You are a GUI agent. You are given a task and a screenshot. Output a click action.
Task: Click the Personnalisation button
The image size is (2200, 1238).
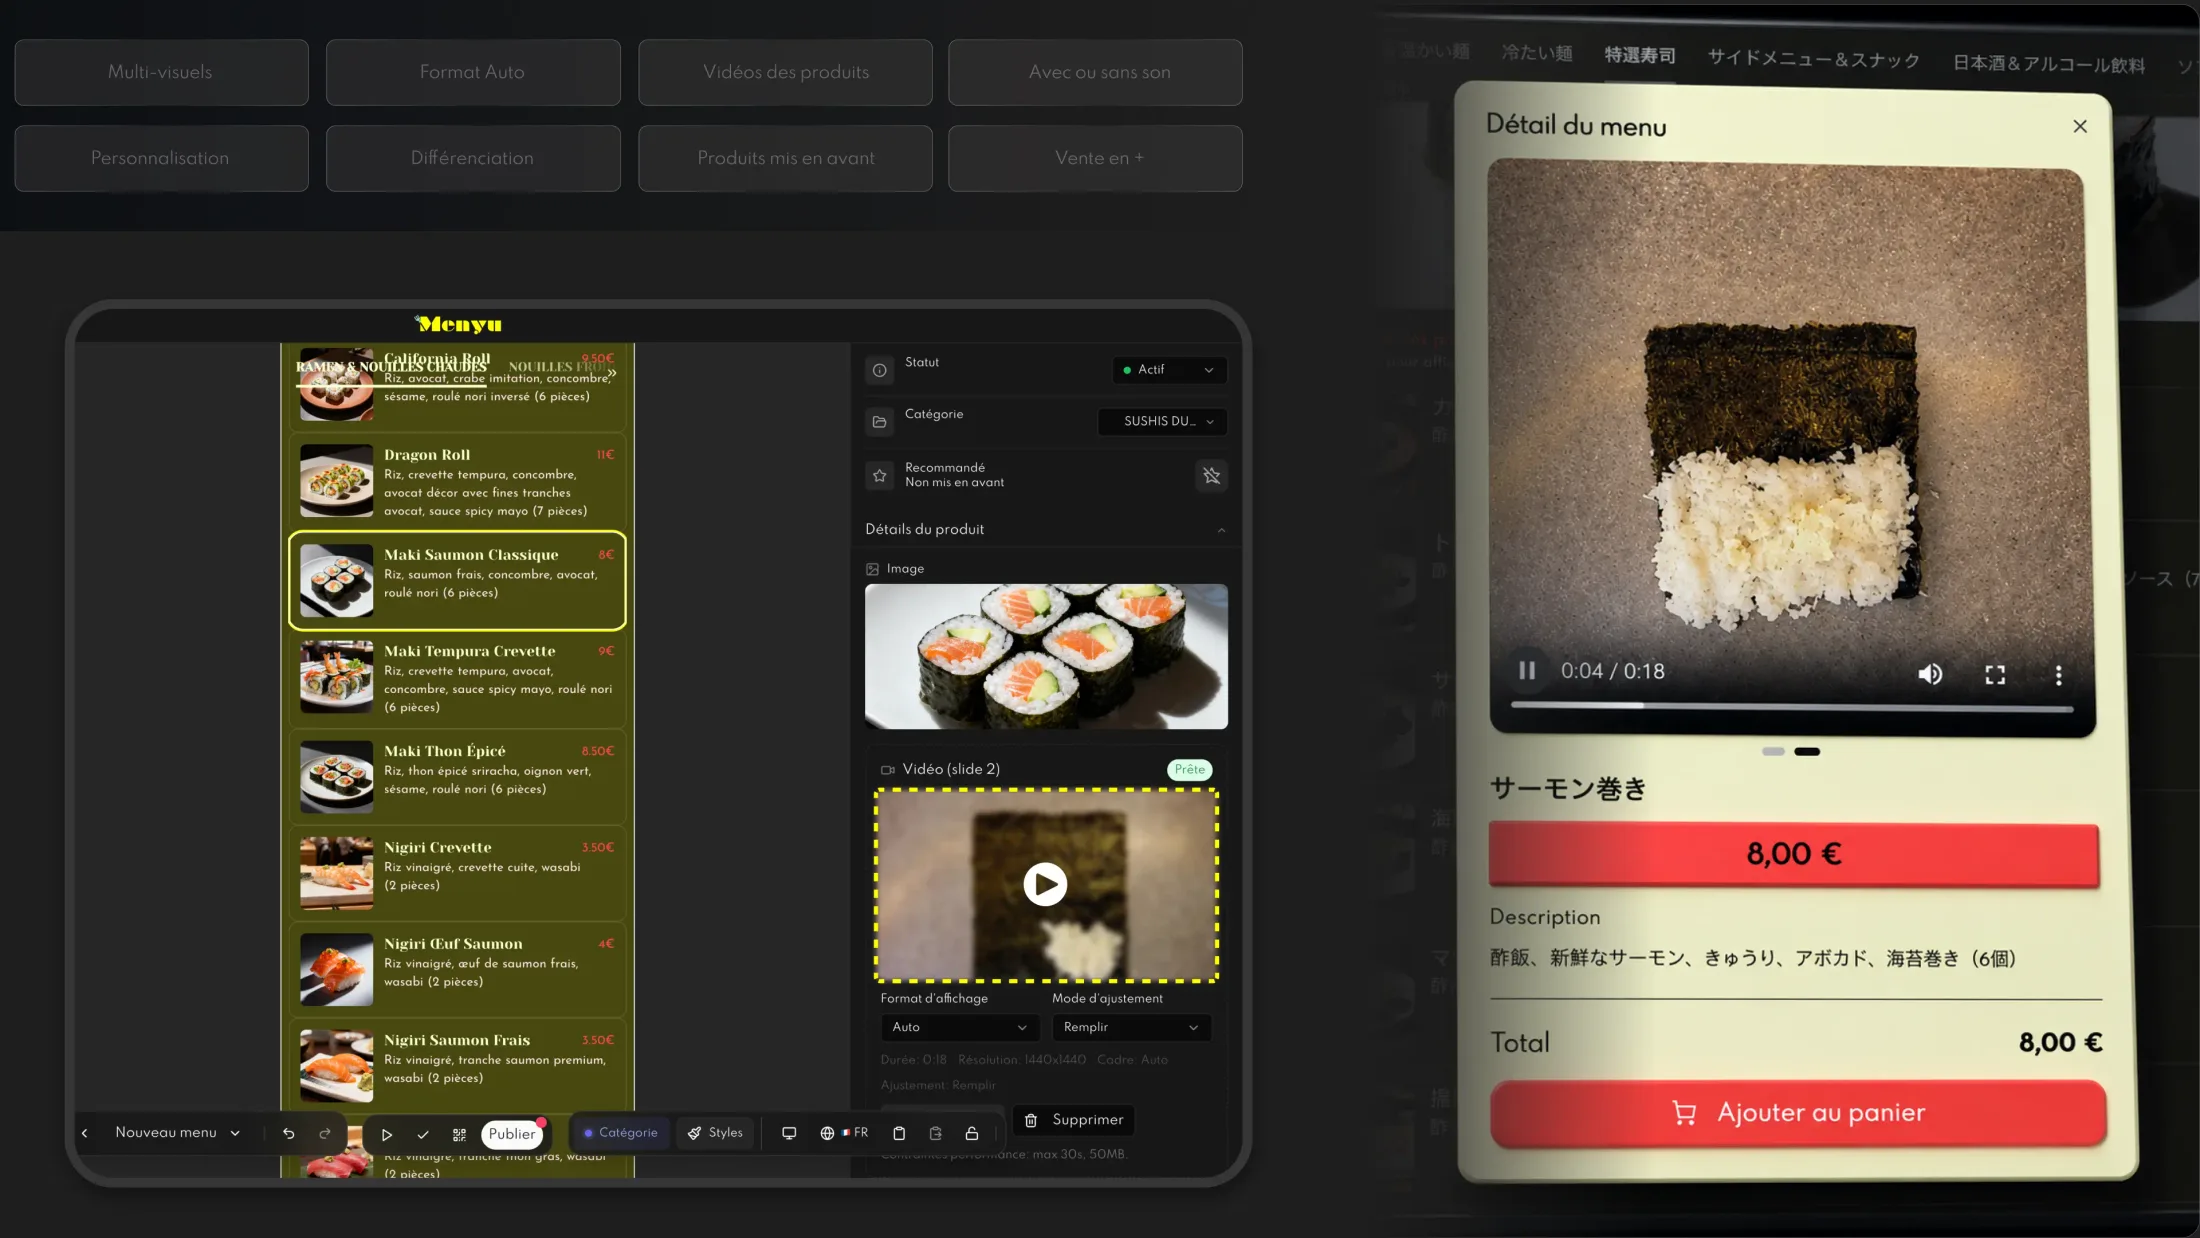[161, 158]
